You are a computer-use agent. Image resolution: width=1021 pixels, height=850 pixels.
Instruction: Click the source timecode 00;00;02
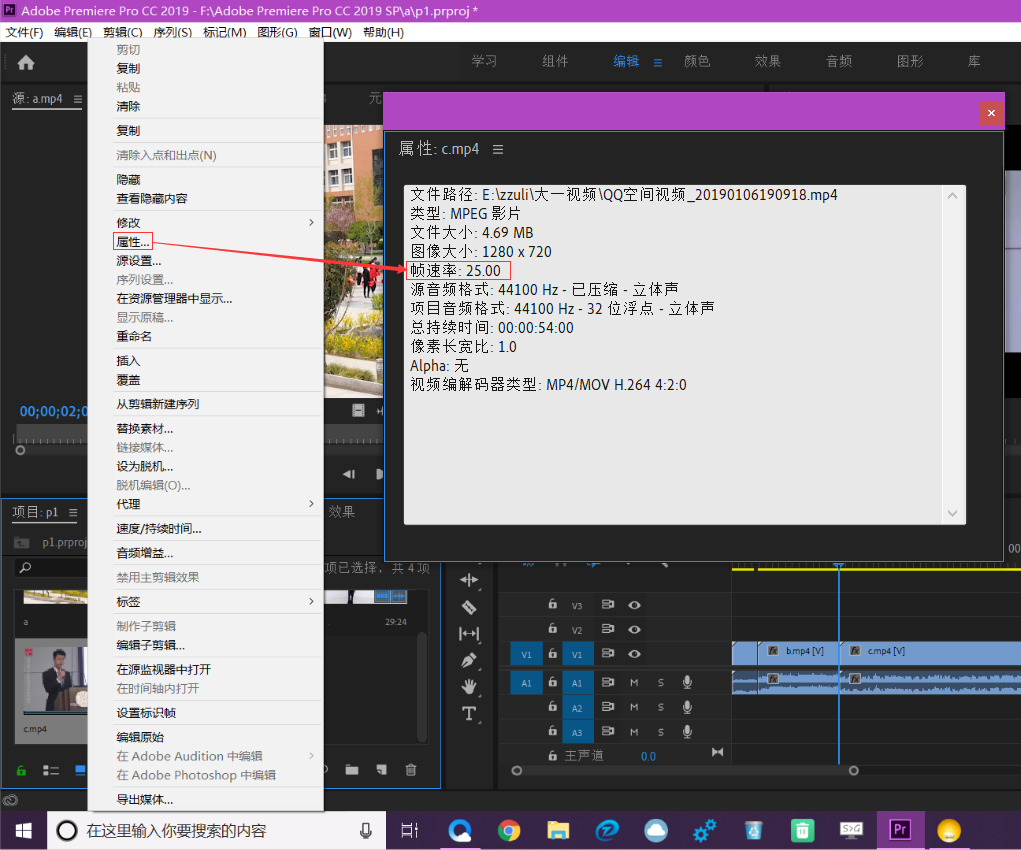coord(53,412)
